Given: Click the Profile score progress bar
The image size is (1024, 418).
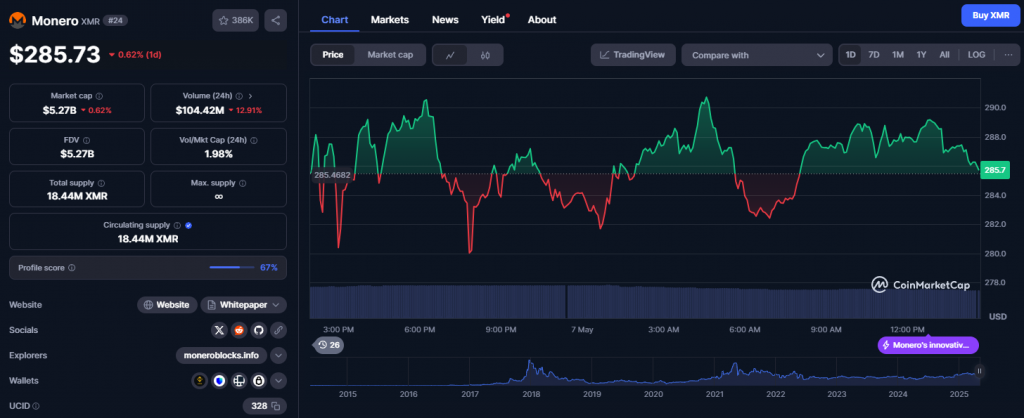Looking at the screenshot, I should pos(232,268).
